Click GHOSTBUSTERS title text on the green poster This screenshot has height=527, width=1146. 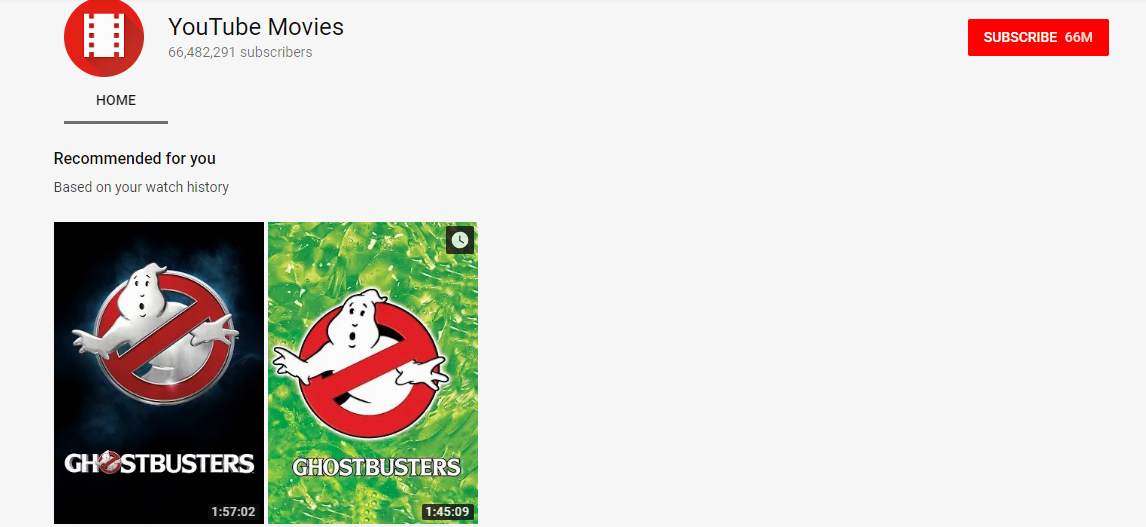click(376, 467)
